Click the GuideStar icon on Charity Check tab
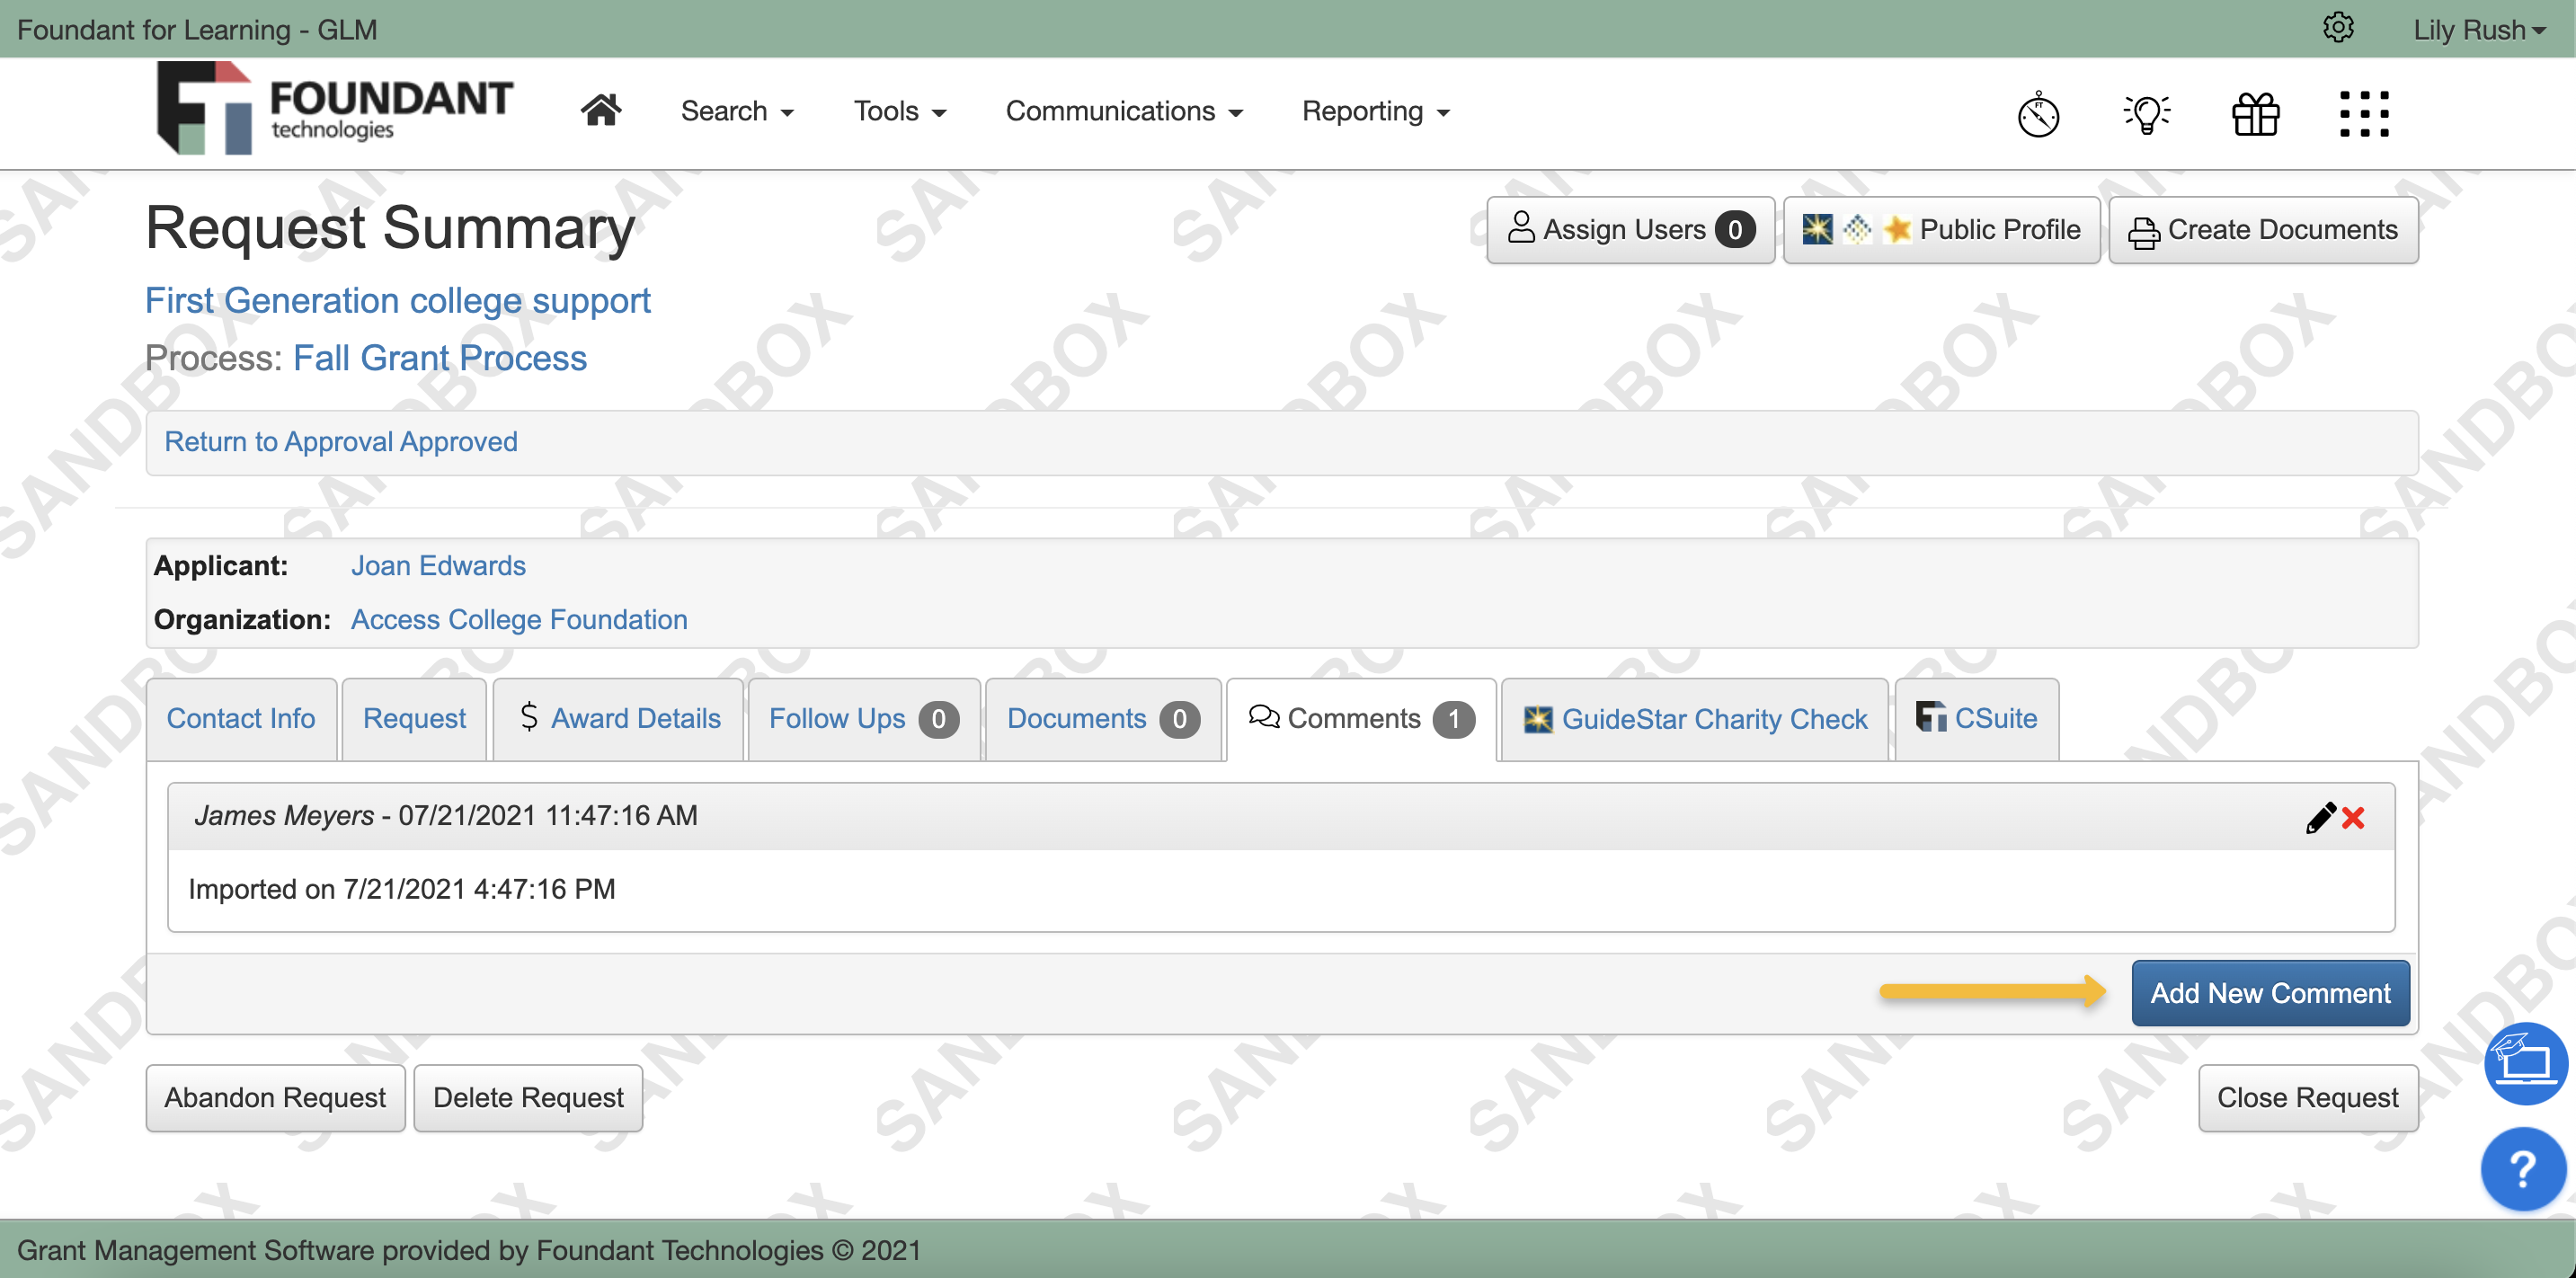This screenshot has width=2576, height=1278. [x=1538, y=719]
